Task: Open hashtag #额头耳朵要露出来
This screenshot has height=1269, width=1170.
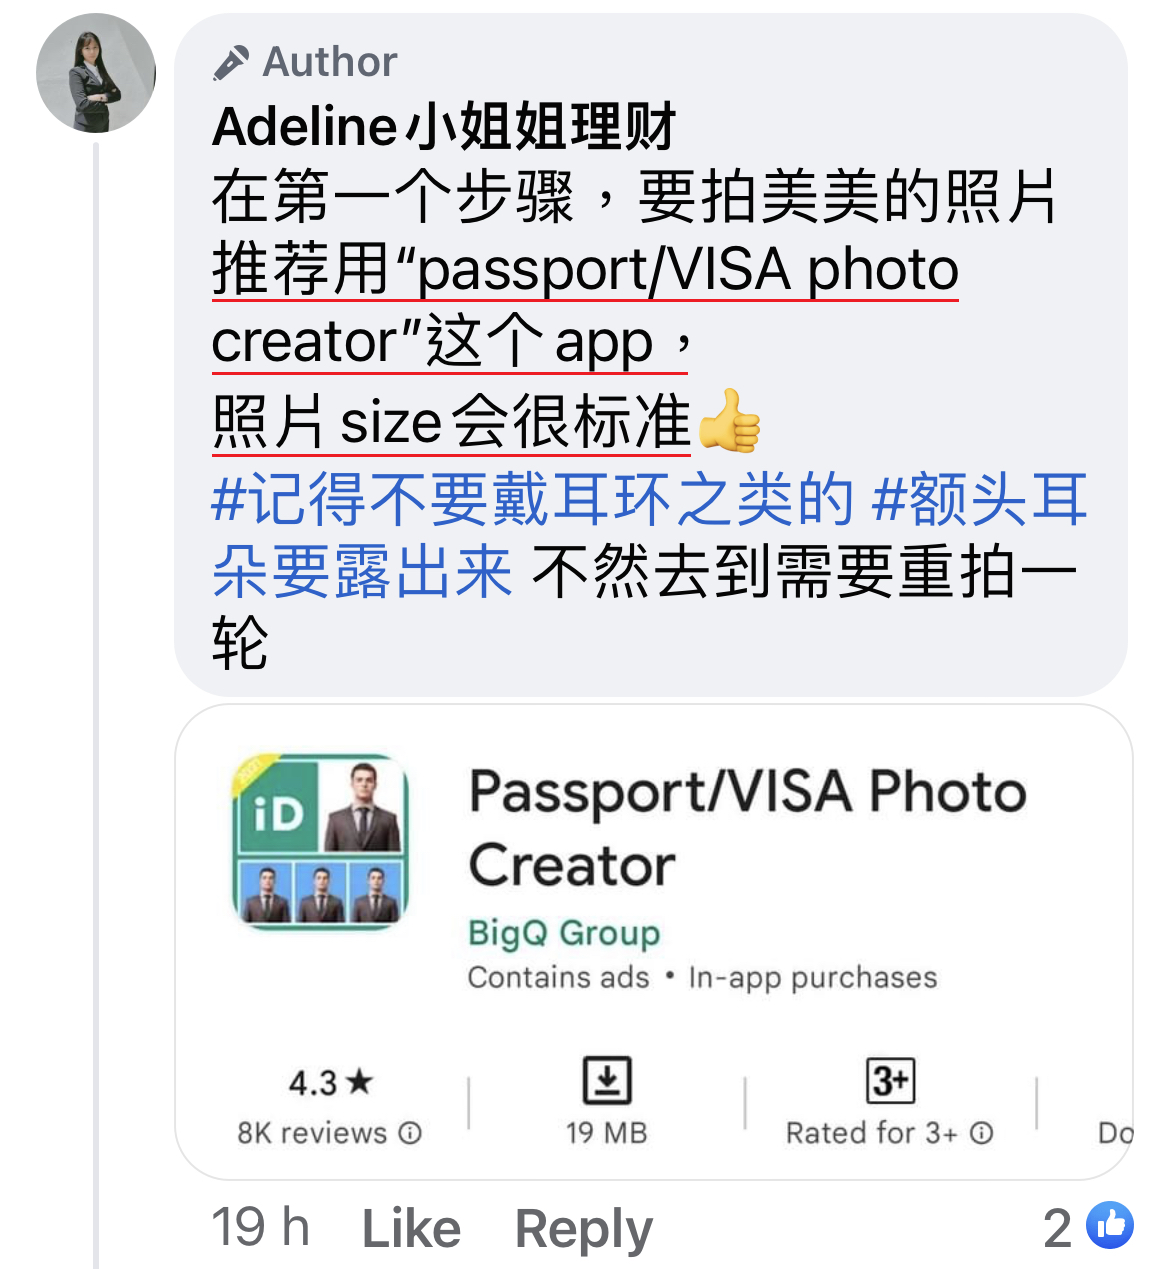Action: pos(650,535)
